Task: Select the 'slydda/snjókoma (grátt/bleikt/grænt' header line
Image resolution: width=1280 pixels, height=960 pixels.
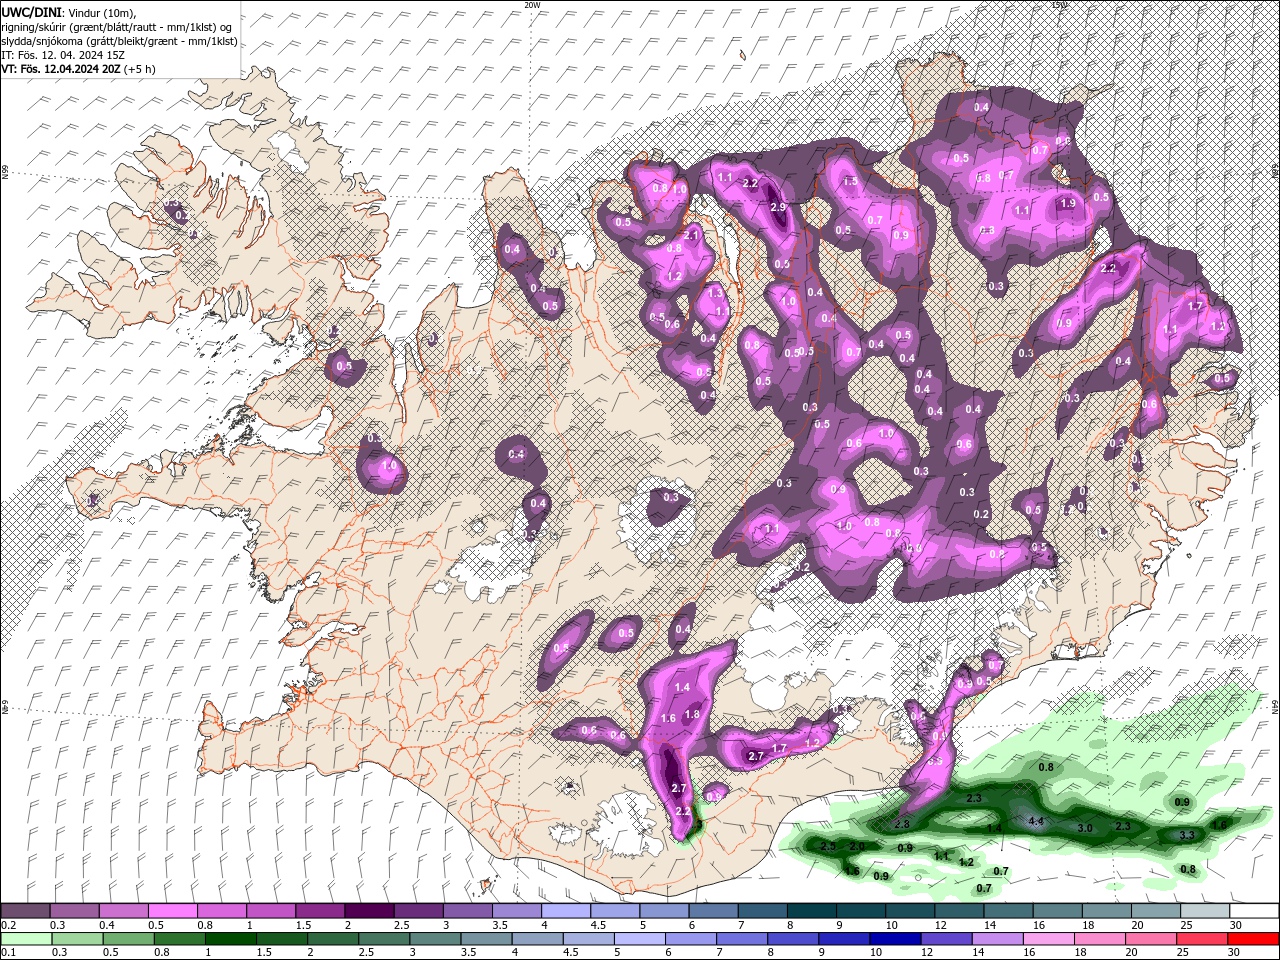Action: tap(118, 41)
